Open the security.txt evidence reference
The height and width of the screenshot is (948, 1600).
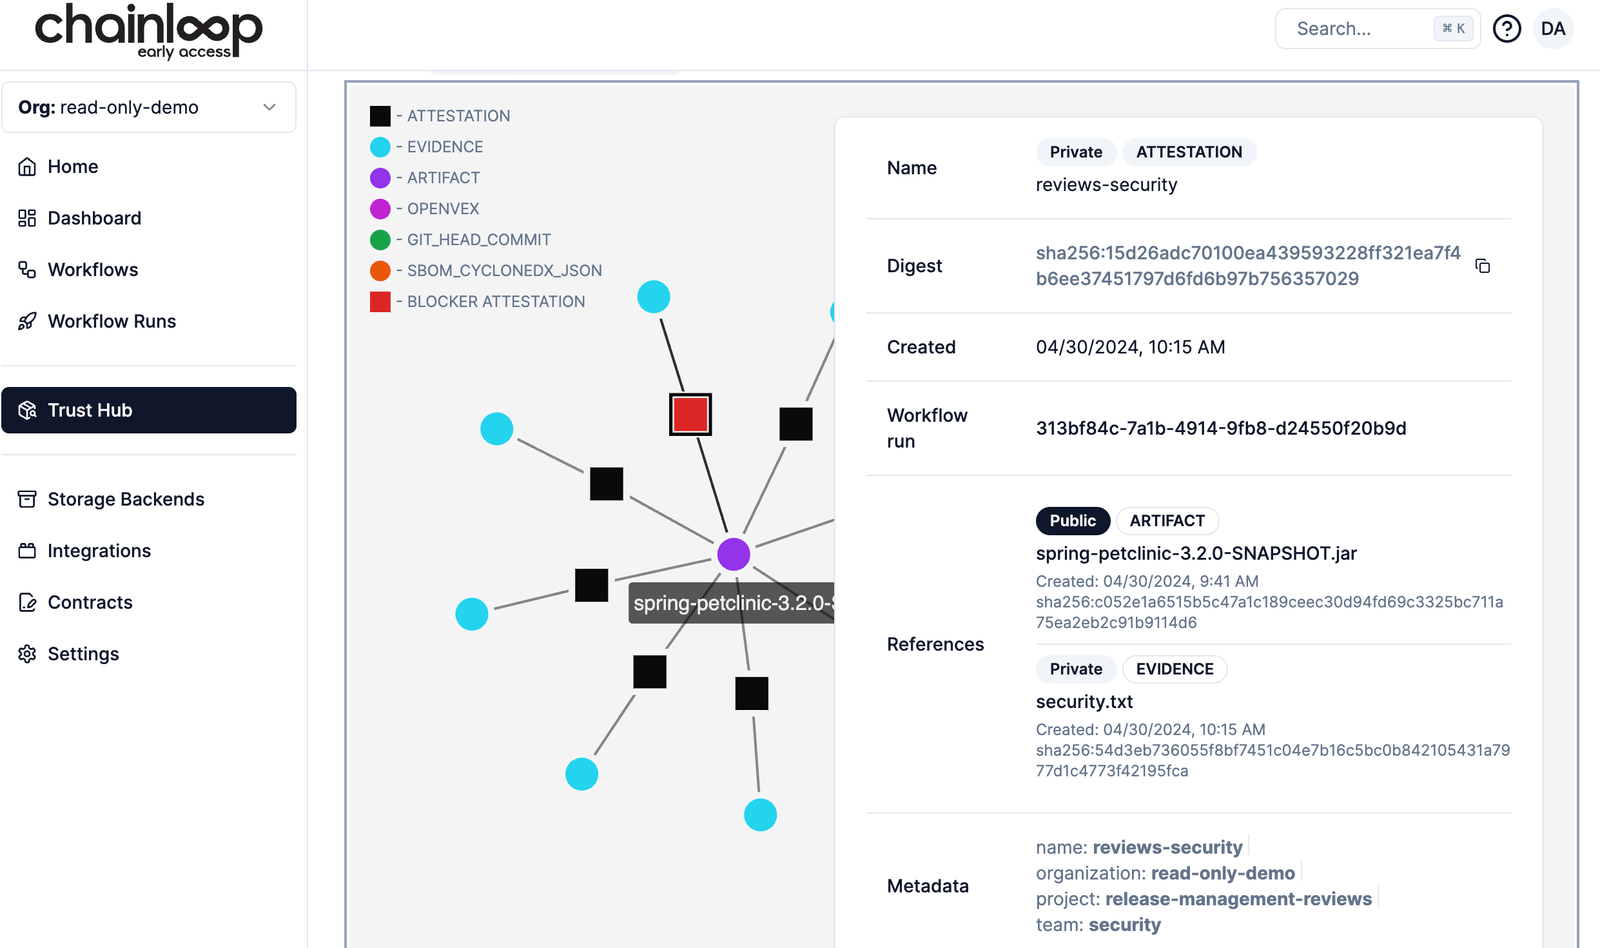pos(1084,702)
